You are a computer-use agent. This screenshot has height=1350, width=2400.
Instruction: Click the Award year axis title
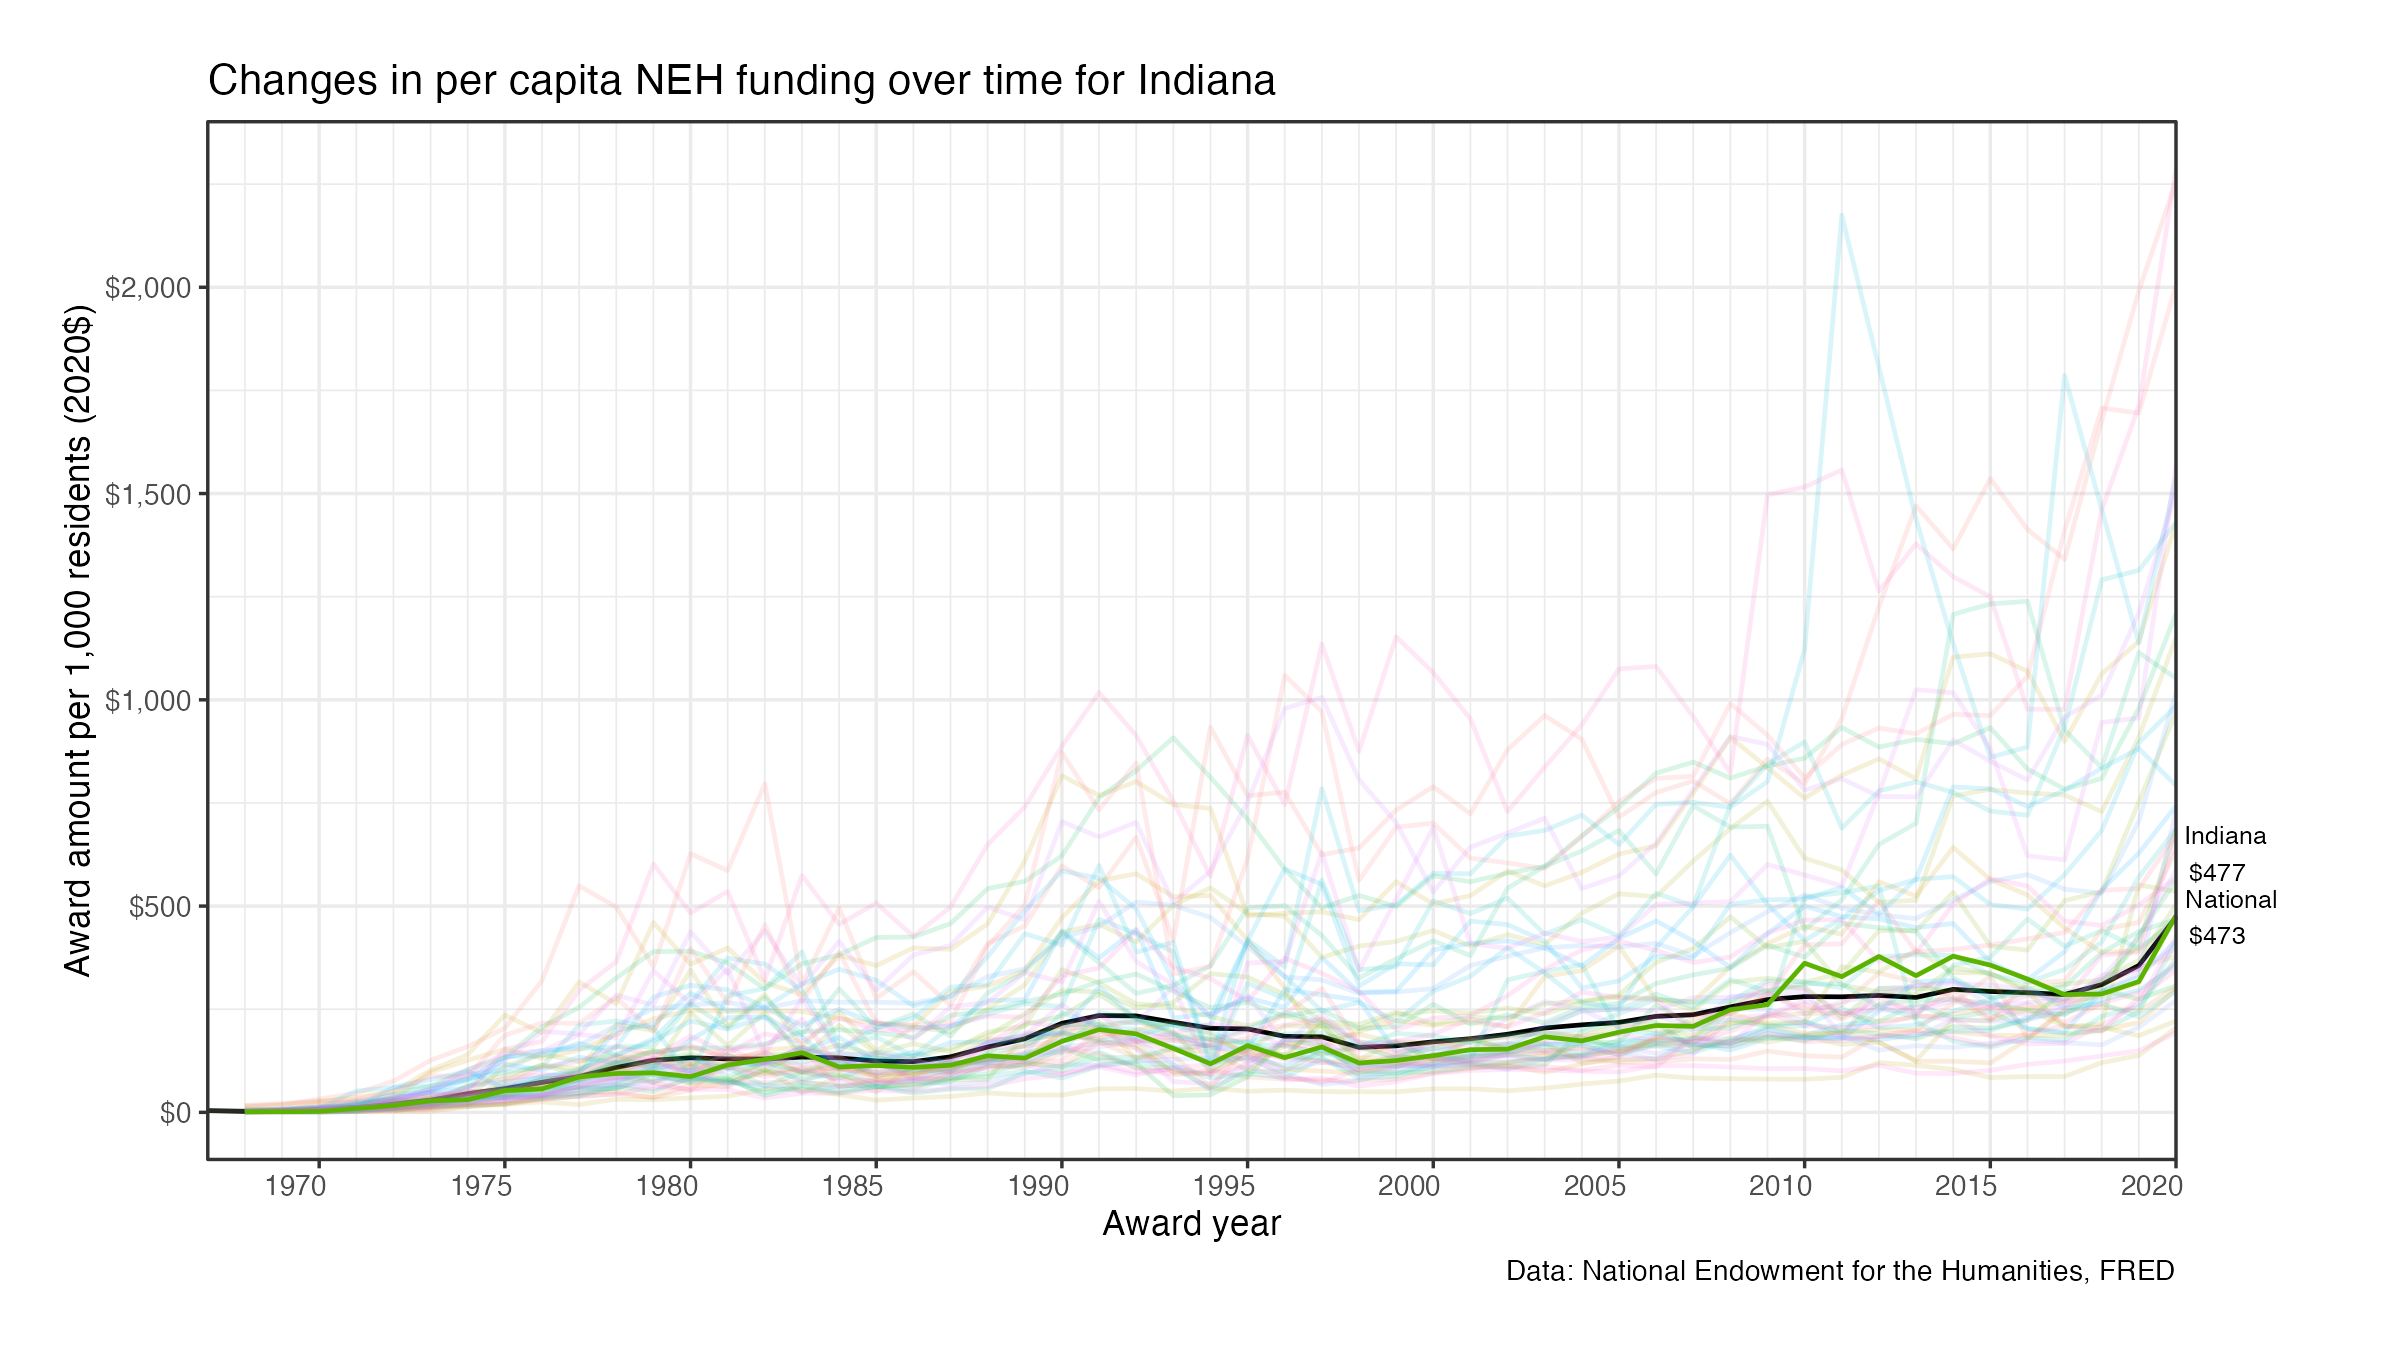[x=1191, y=1224]
